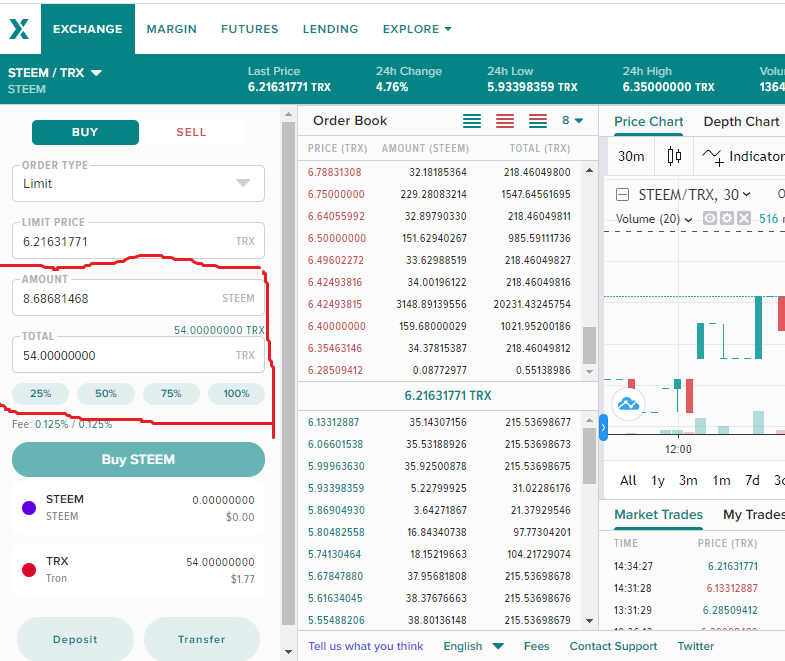785x661 pixels.
Task: Switch to BUY order side
Action: (85, 132)
